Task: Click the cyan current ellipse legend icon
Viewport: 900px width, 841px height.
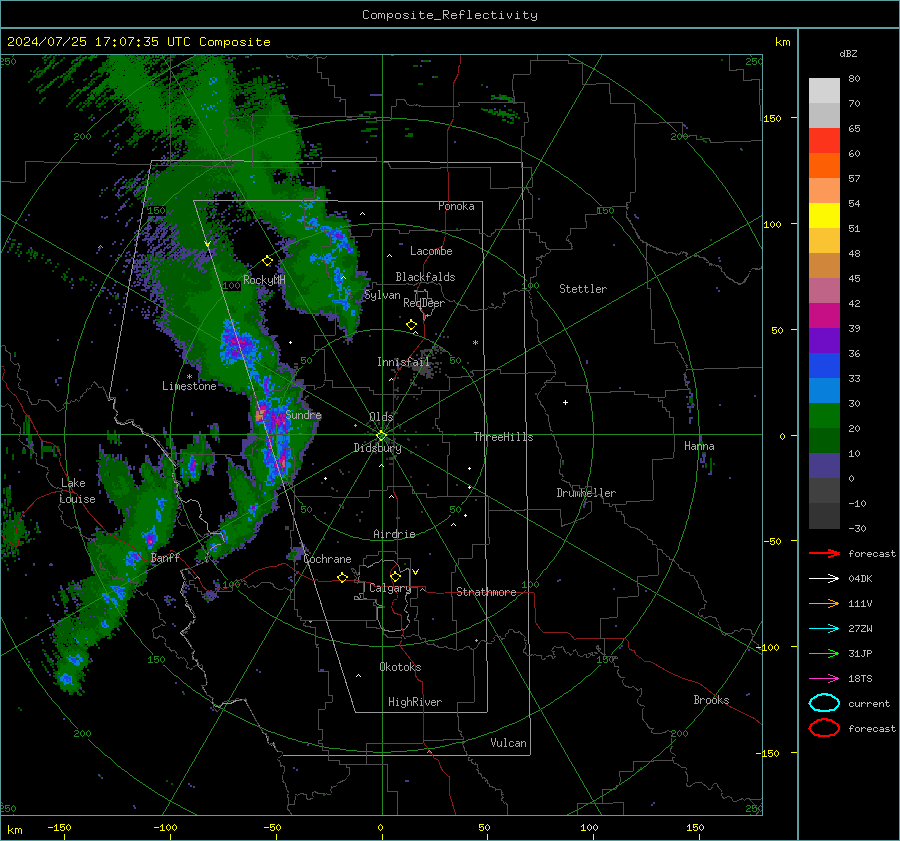Action: (824, 703)
